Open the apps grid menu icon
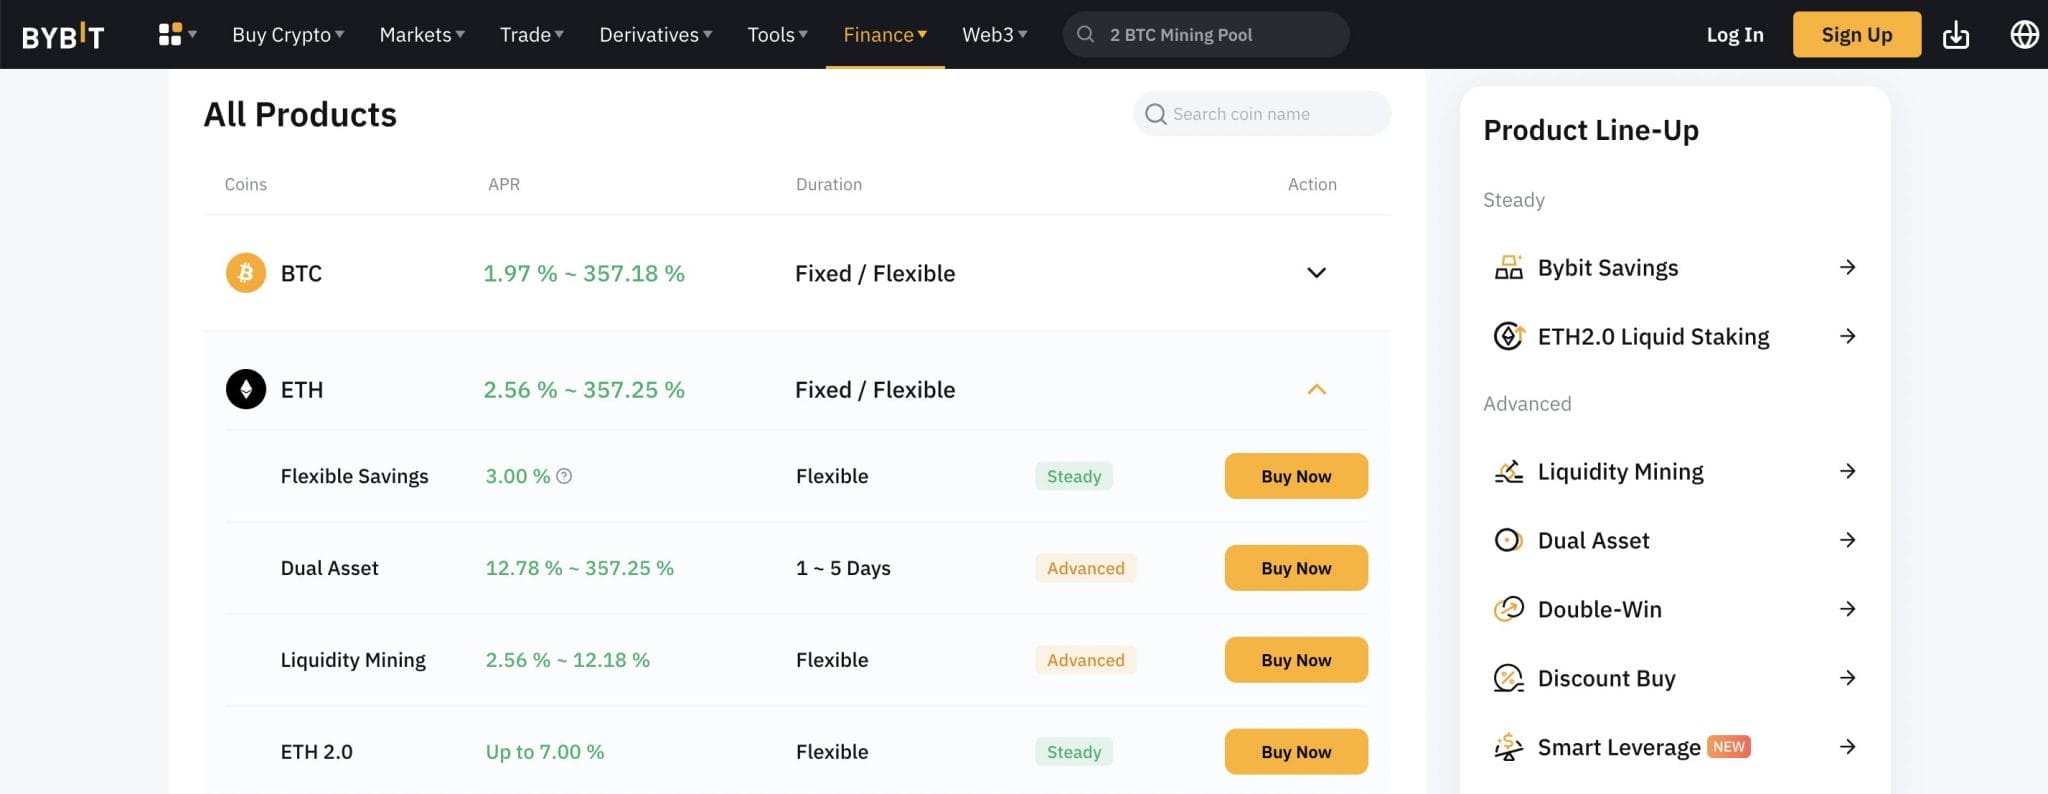 170,35
